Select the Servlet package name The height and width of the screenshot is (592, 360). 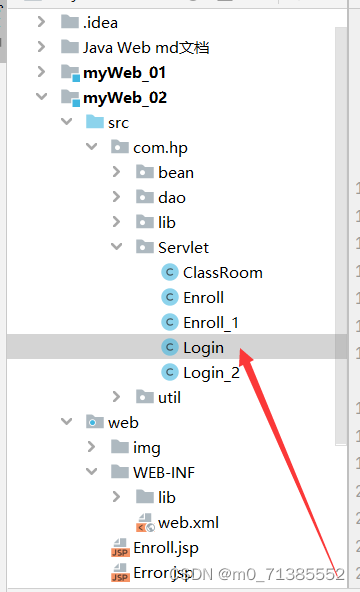pyautogui.click(x=183, y=247)
